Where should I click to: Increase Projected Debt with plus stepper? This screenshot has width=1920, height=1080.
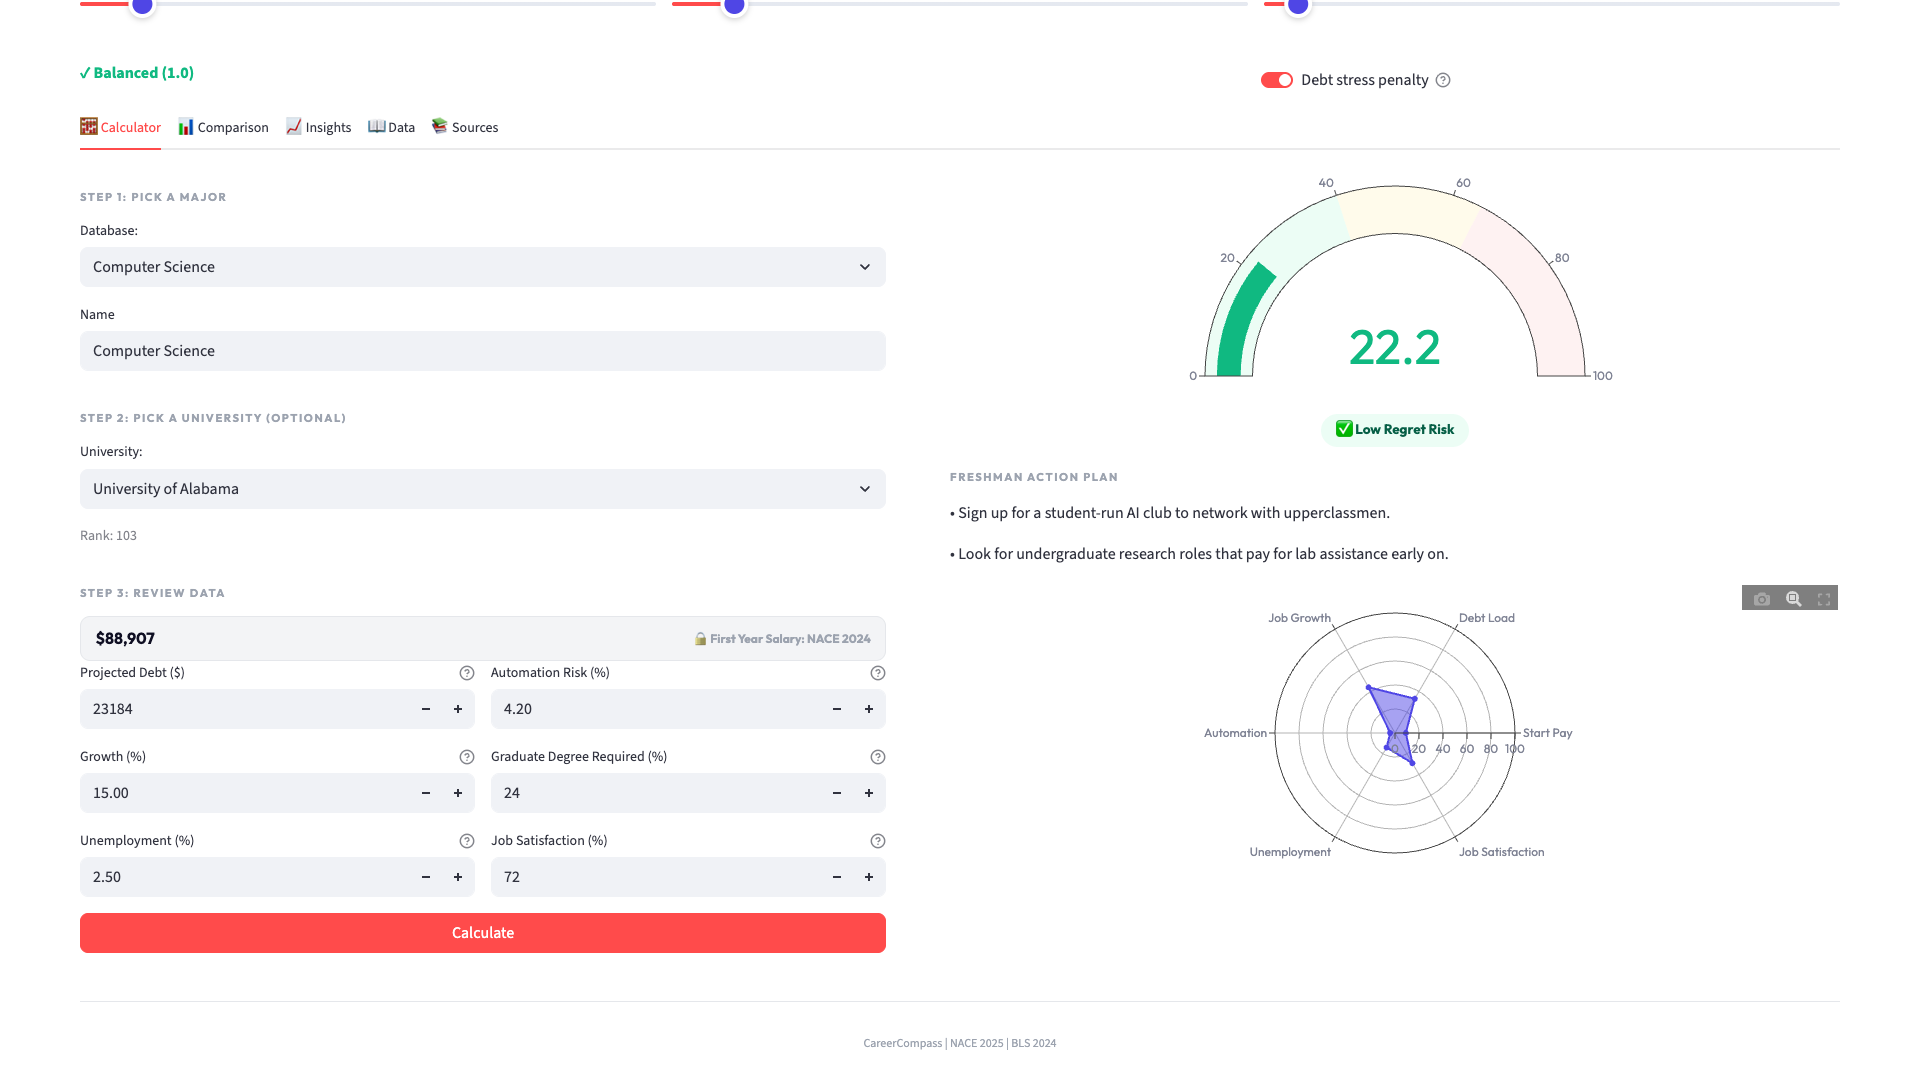[x=458, y=709]
